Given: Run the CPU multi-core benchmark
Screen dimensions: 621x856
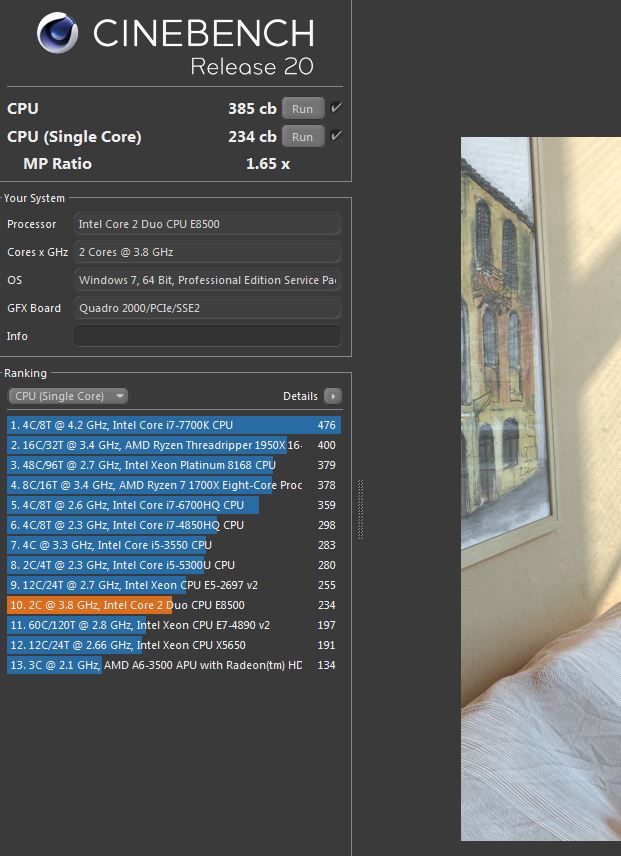Looking at the screenshot, I should (x=303, y=108).
